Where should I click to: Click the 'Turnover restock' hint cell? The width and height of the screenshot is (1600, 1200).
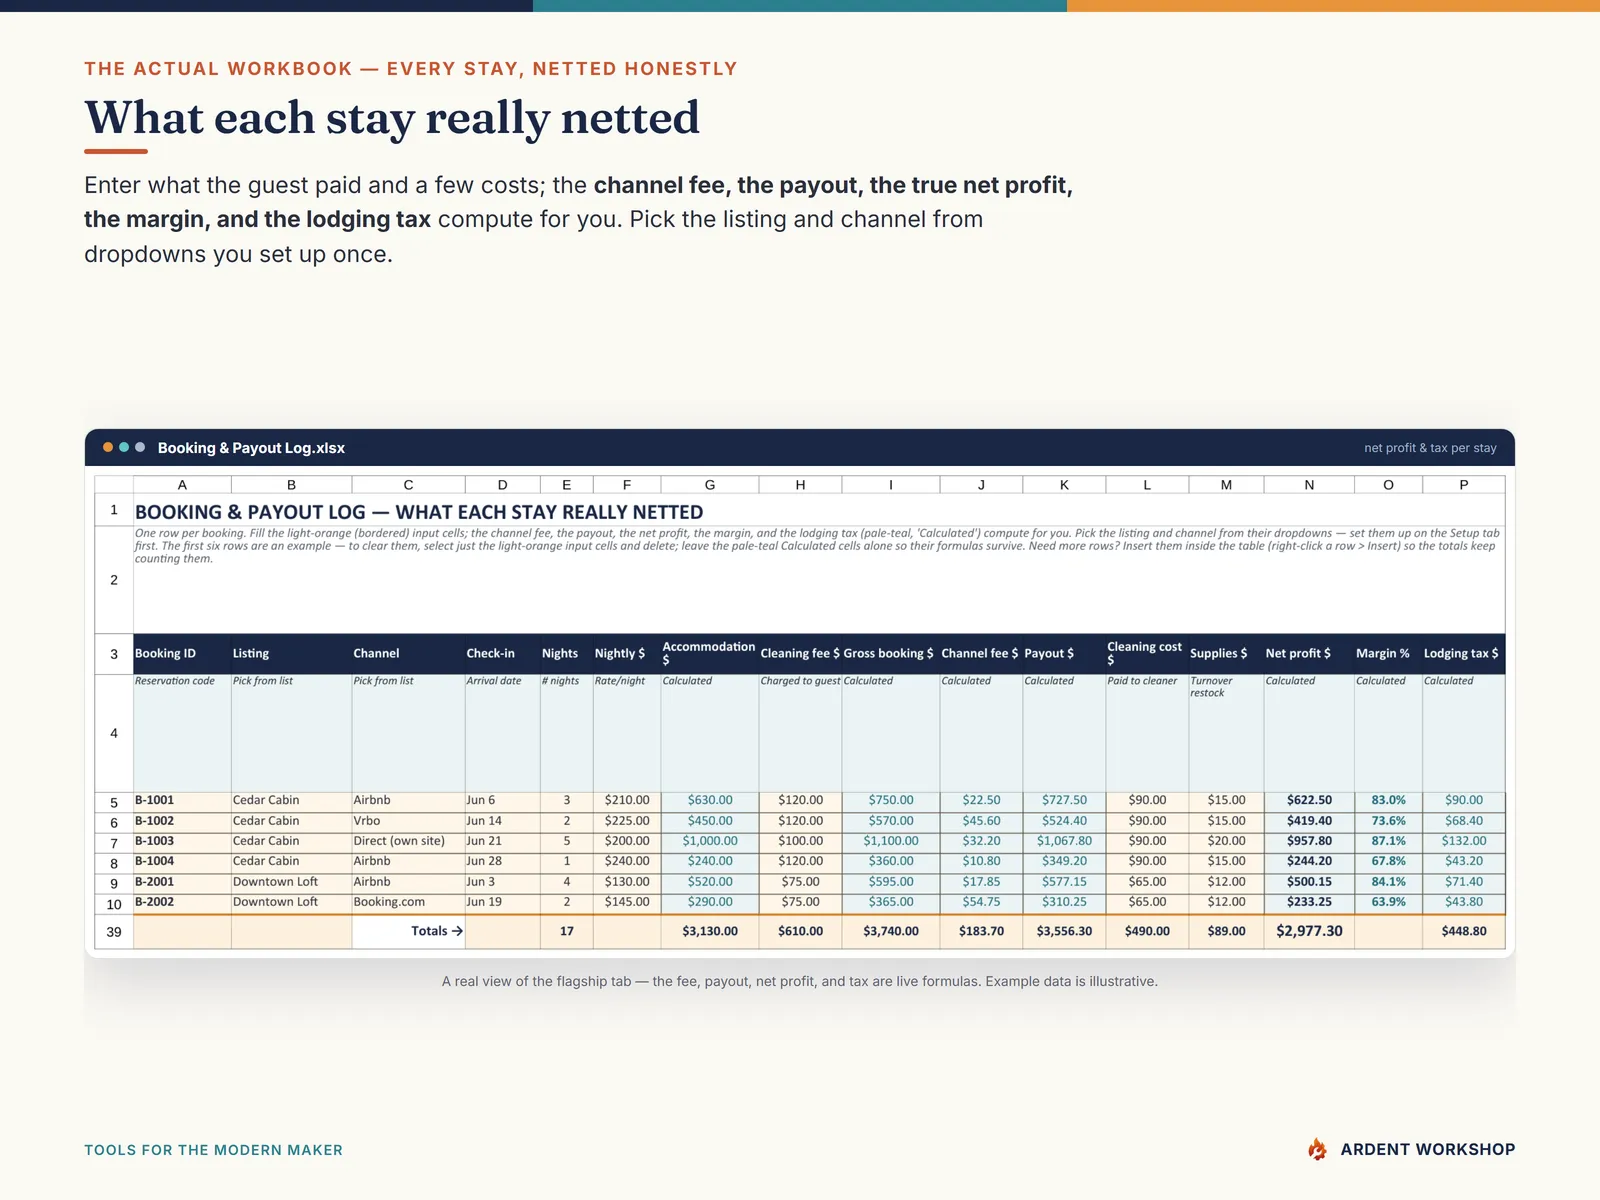(x=1226, y=733)
